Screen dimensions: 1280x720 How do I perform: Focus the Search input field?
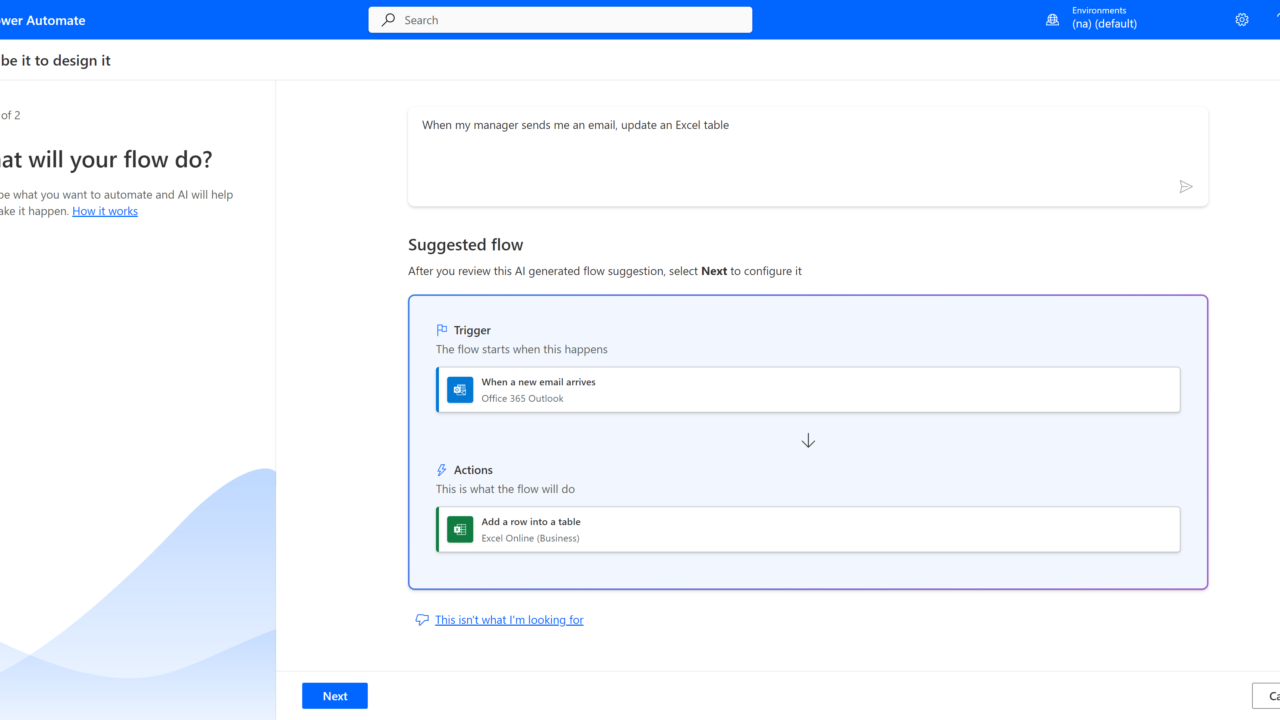570,20
